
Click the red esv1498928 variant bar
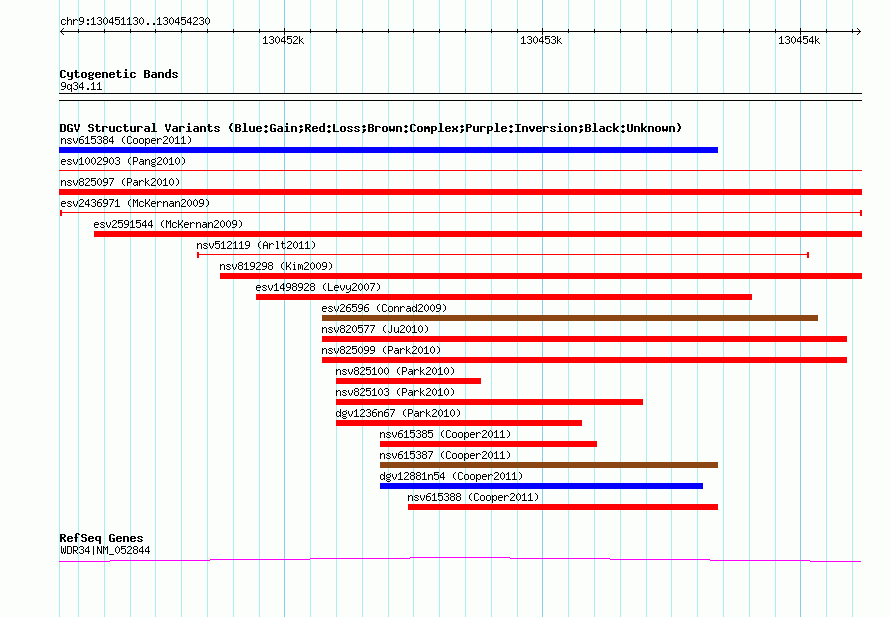click(x=504, y=297)
